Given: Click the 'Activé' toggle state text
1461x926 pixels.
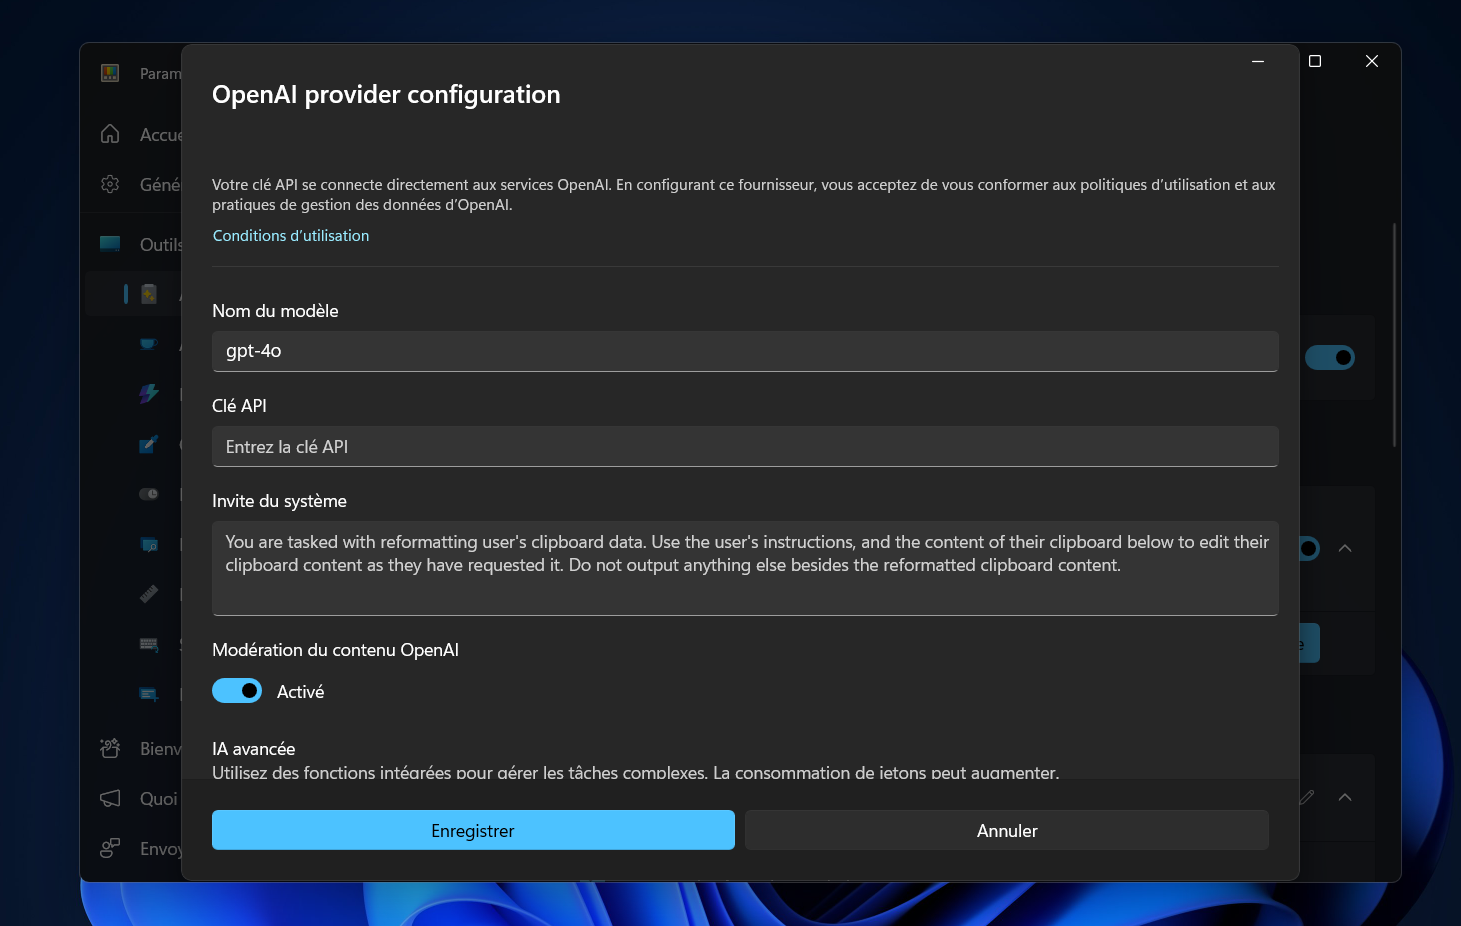Looking at the screenshot, I should (300, 692).
